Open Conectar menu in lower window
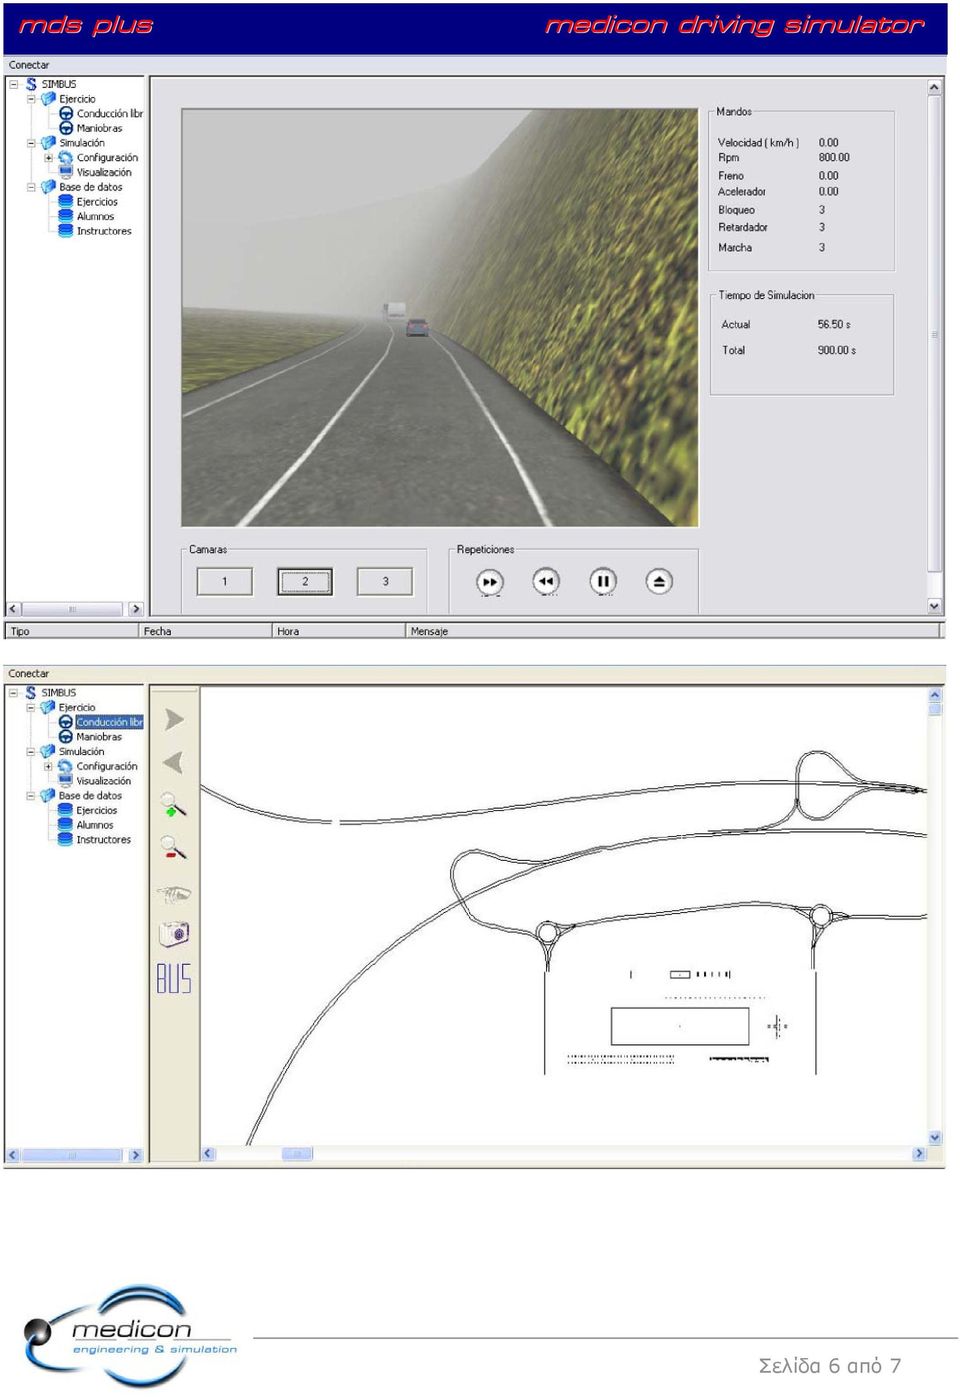The image size is (960, 1397). (29, 674)
